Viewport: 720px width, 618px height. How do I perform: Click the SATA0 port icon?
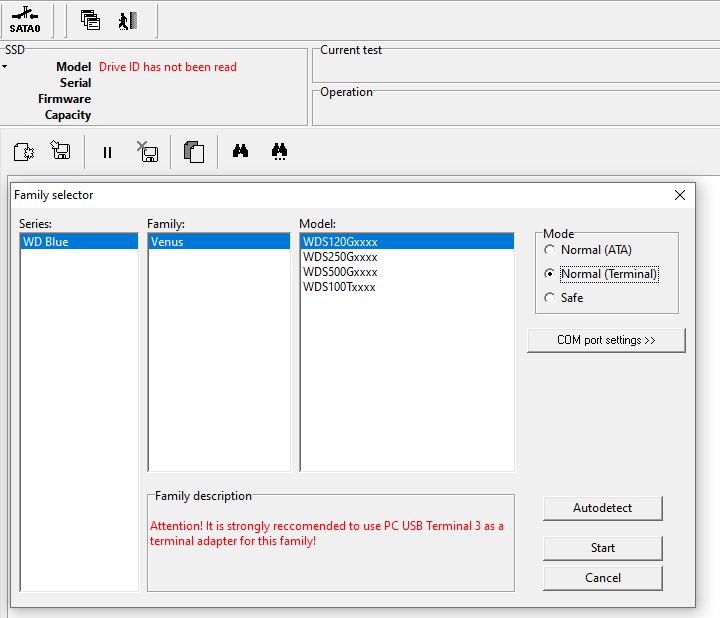[x=25, y=20]
